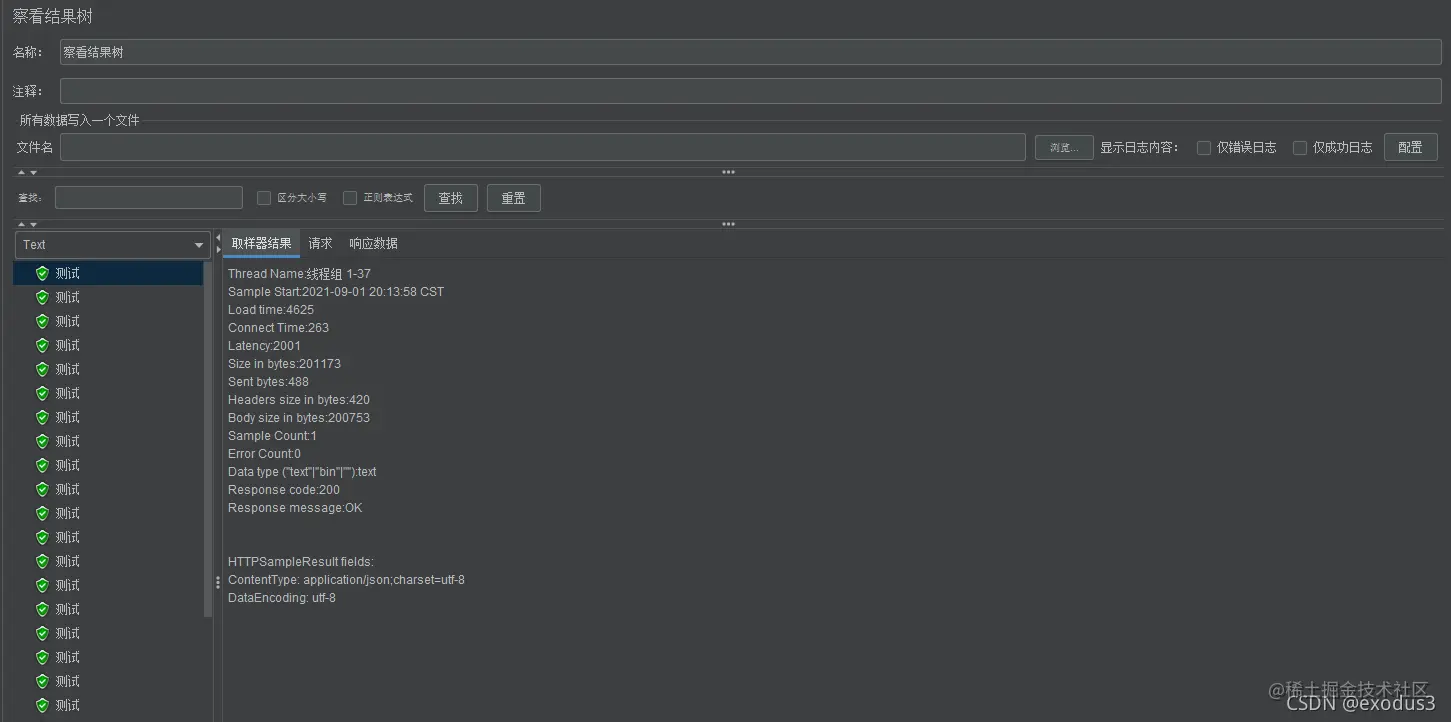Image resolution: width=1451 pixels, height=722 pixels.
Task: Click the 'Sent bytes:488' line
Action: click(x=268, y=382)
